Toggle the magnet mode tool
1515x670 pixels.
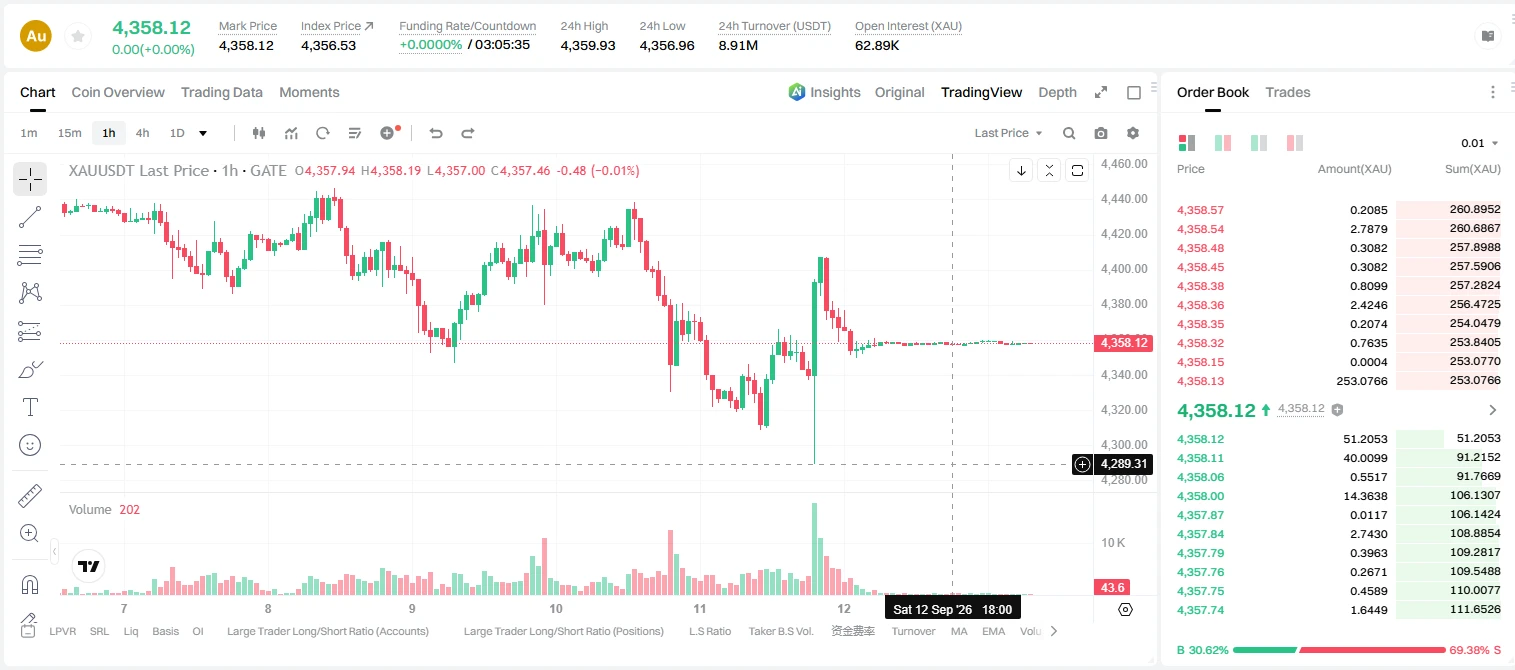click(x=30, y=585)
